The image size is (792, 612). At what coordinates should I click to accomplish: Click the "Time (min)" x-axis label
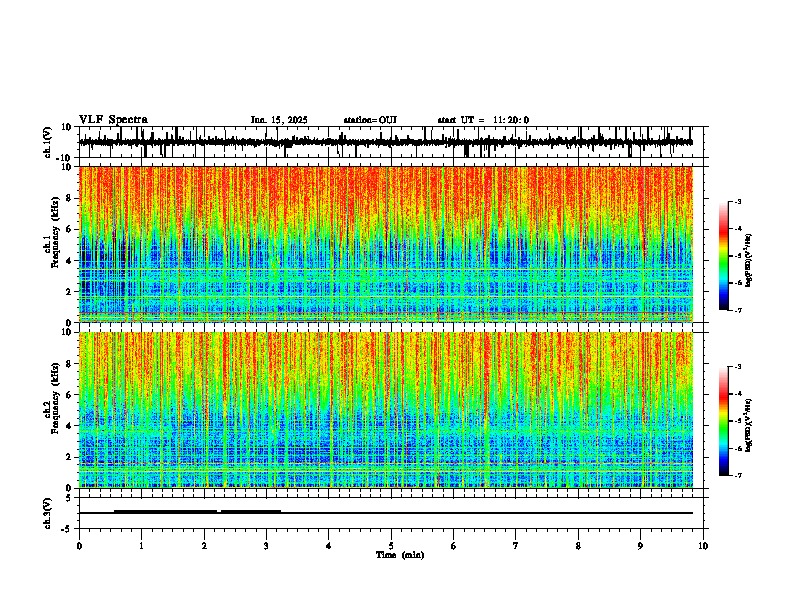tap(400, 555)
